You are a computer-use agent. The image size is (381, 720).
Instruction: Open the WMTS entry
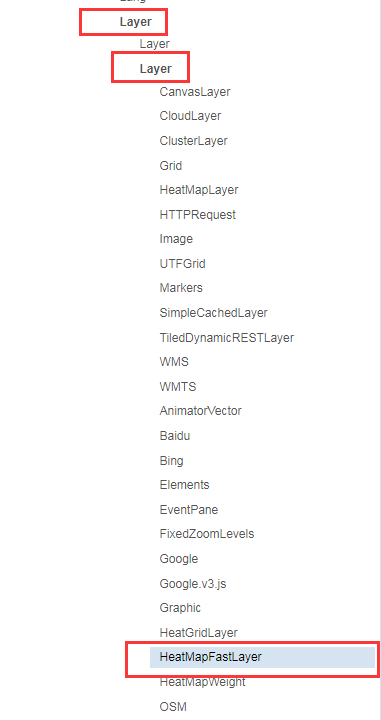click(178, 387)
